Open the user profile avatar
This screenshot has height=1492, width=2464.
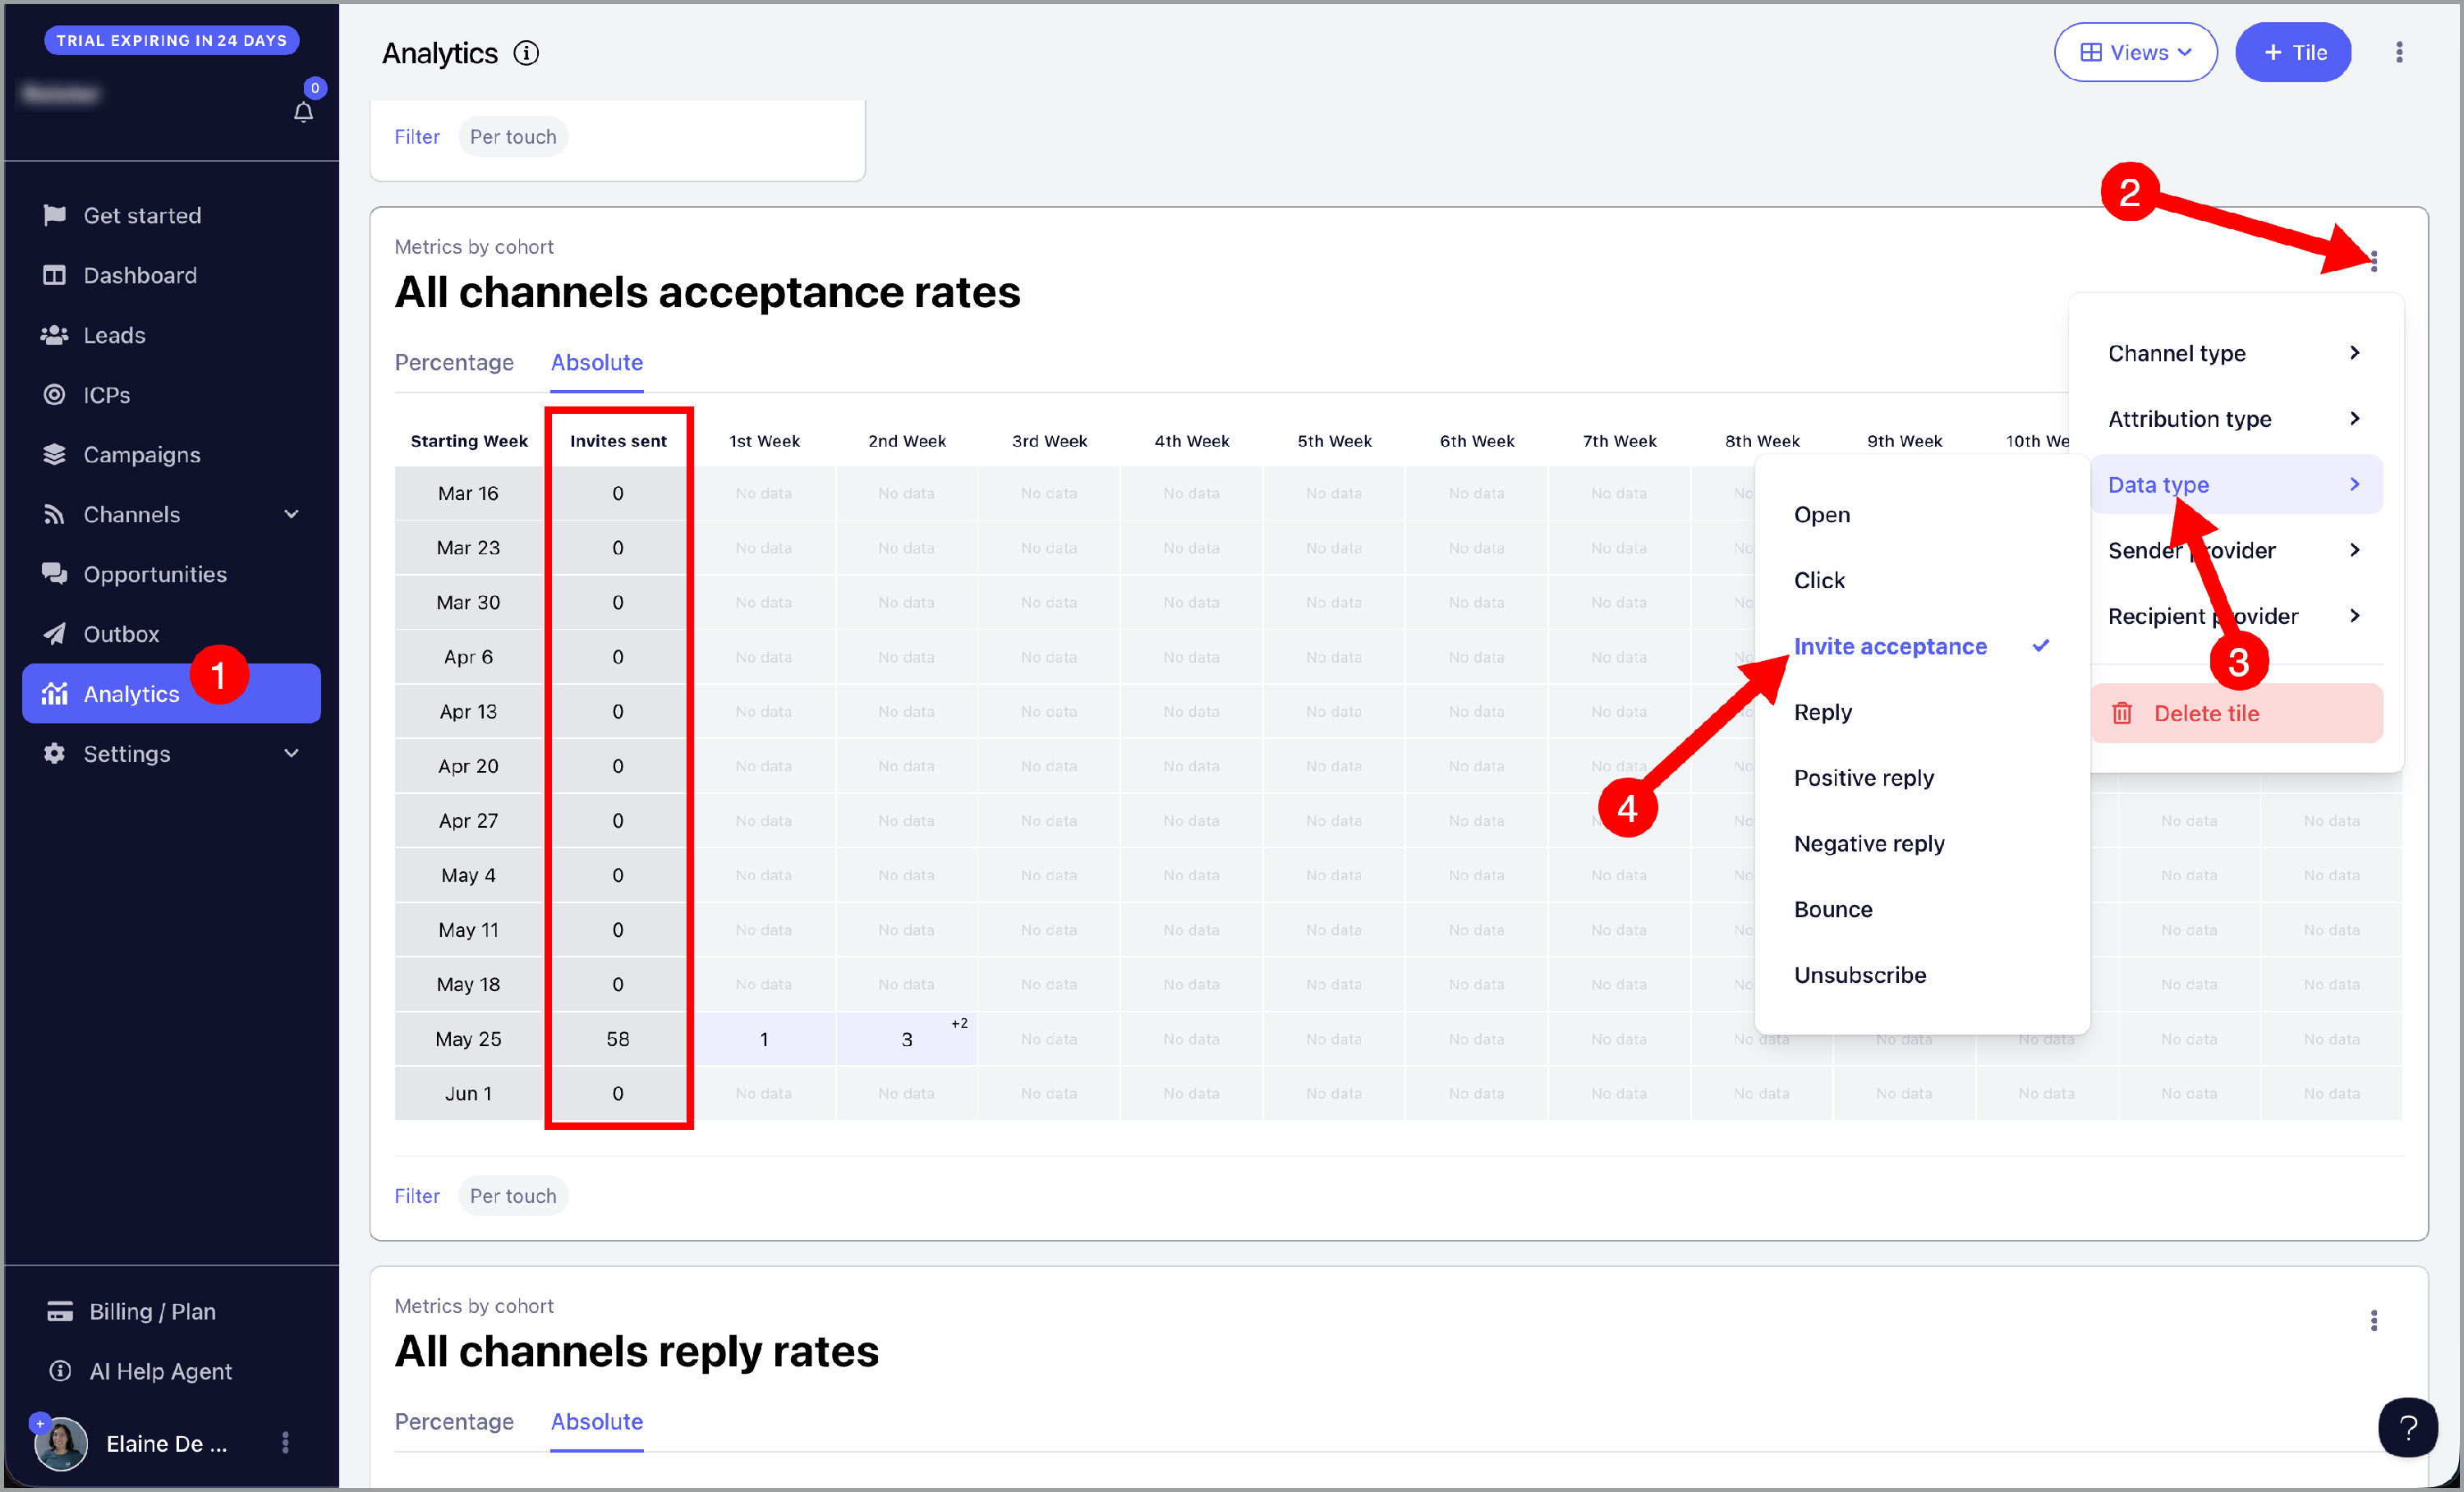click(x=60, y=1443)
